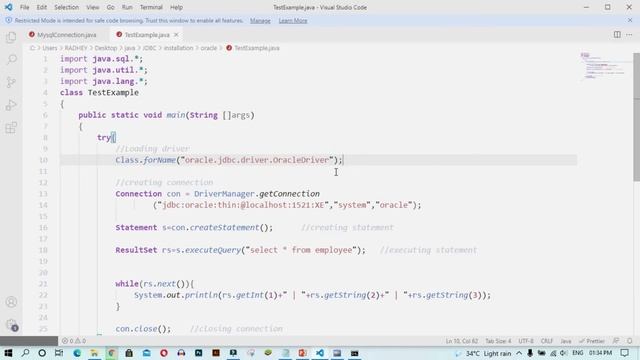
Task: Open the Mail app taskbar icon
Action: 147,353
